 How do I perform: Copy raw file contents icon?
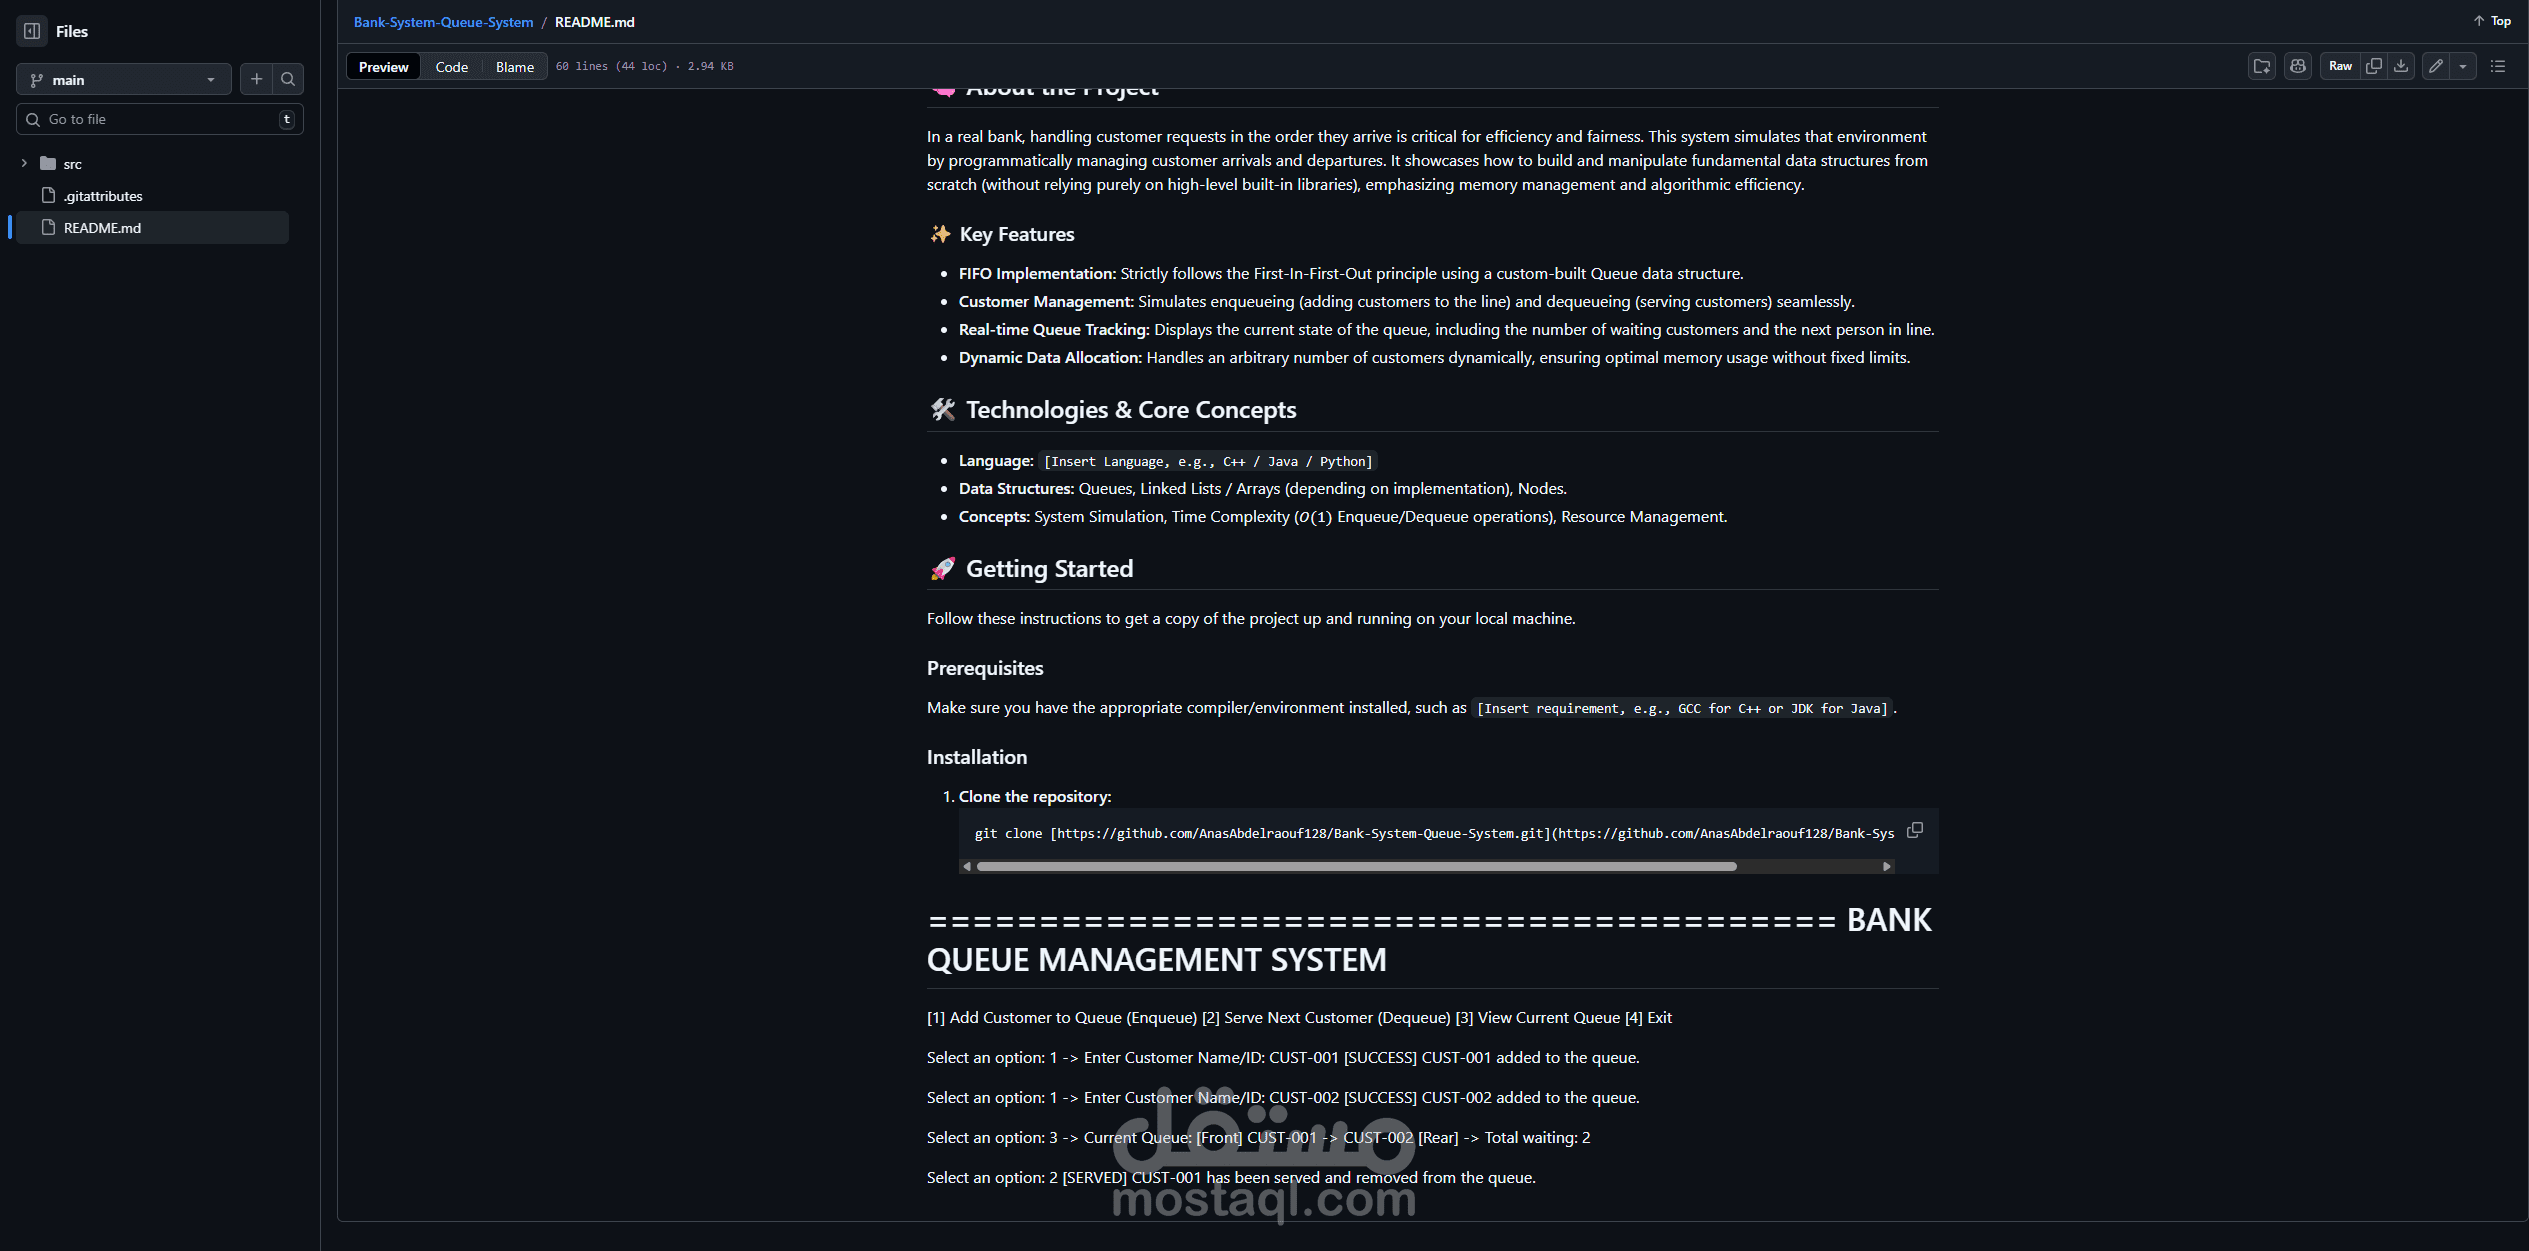click(2374, 67)
